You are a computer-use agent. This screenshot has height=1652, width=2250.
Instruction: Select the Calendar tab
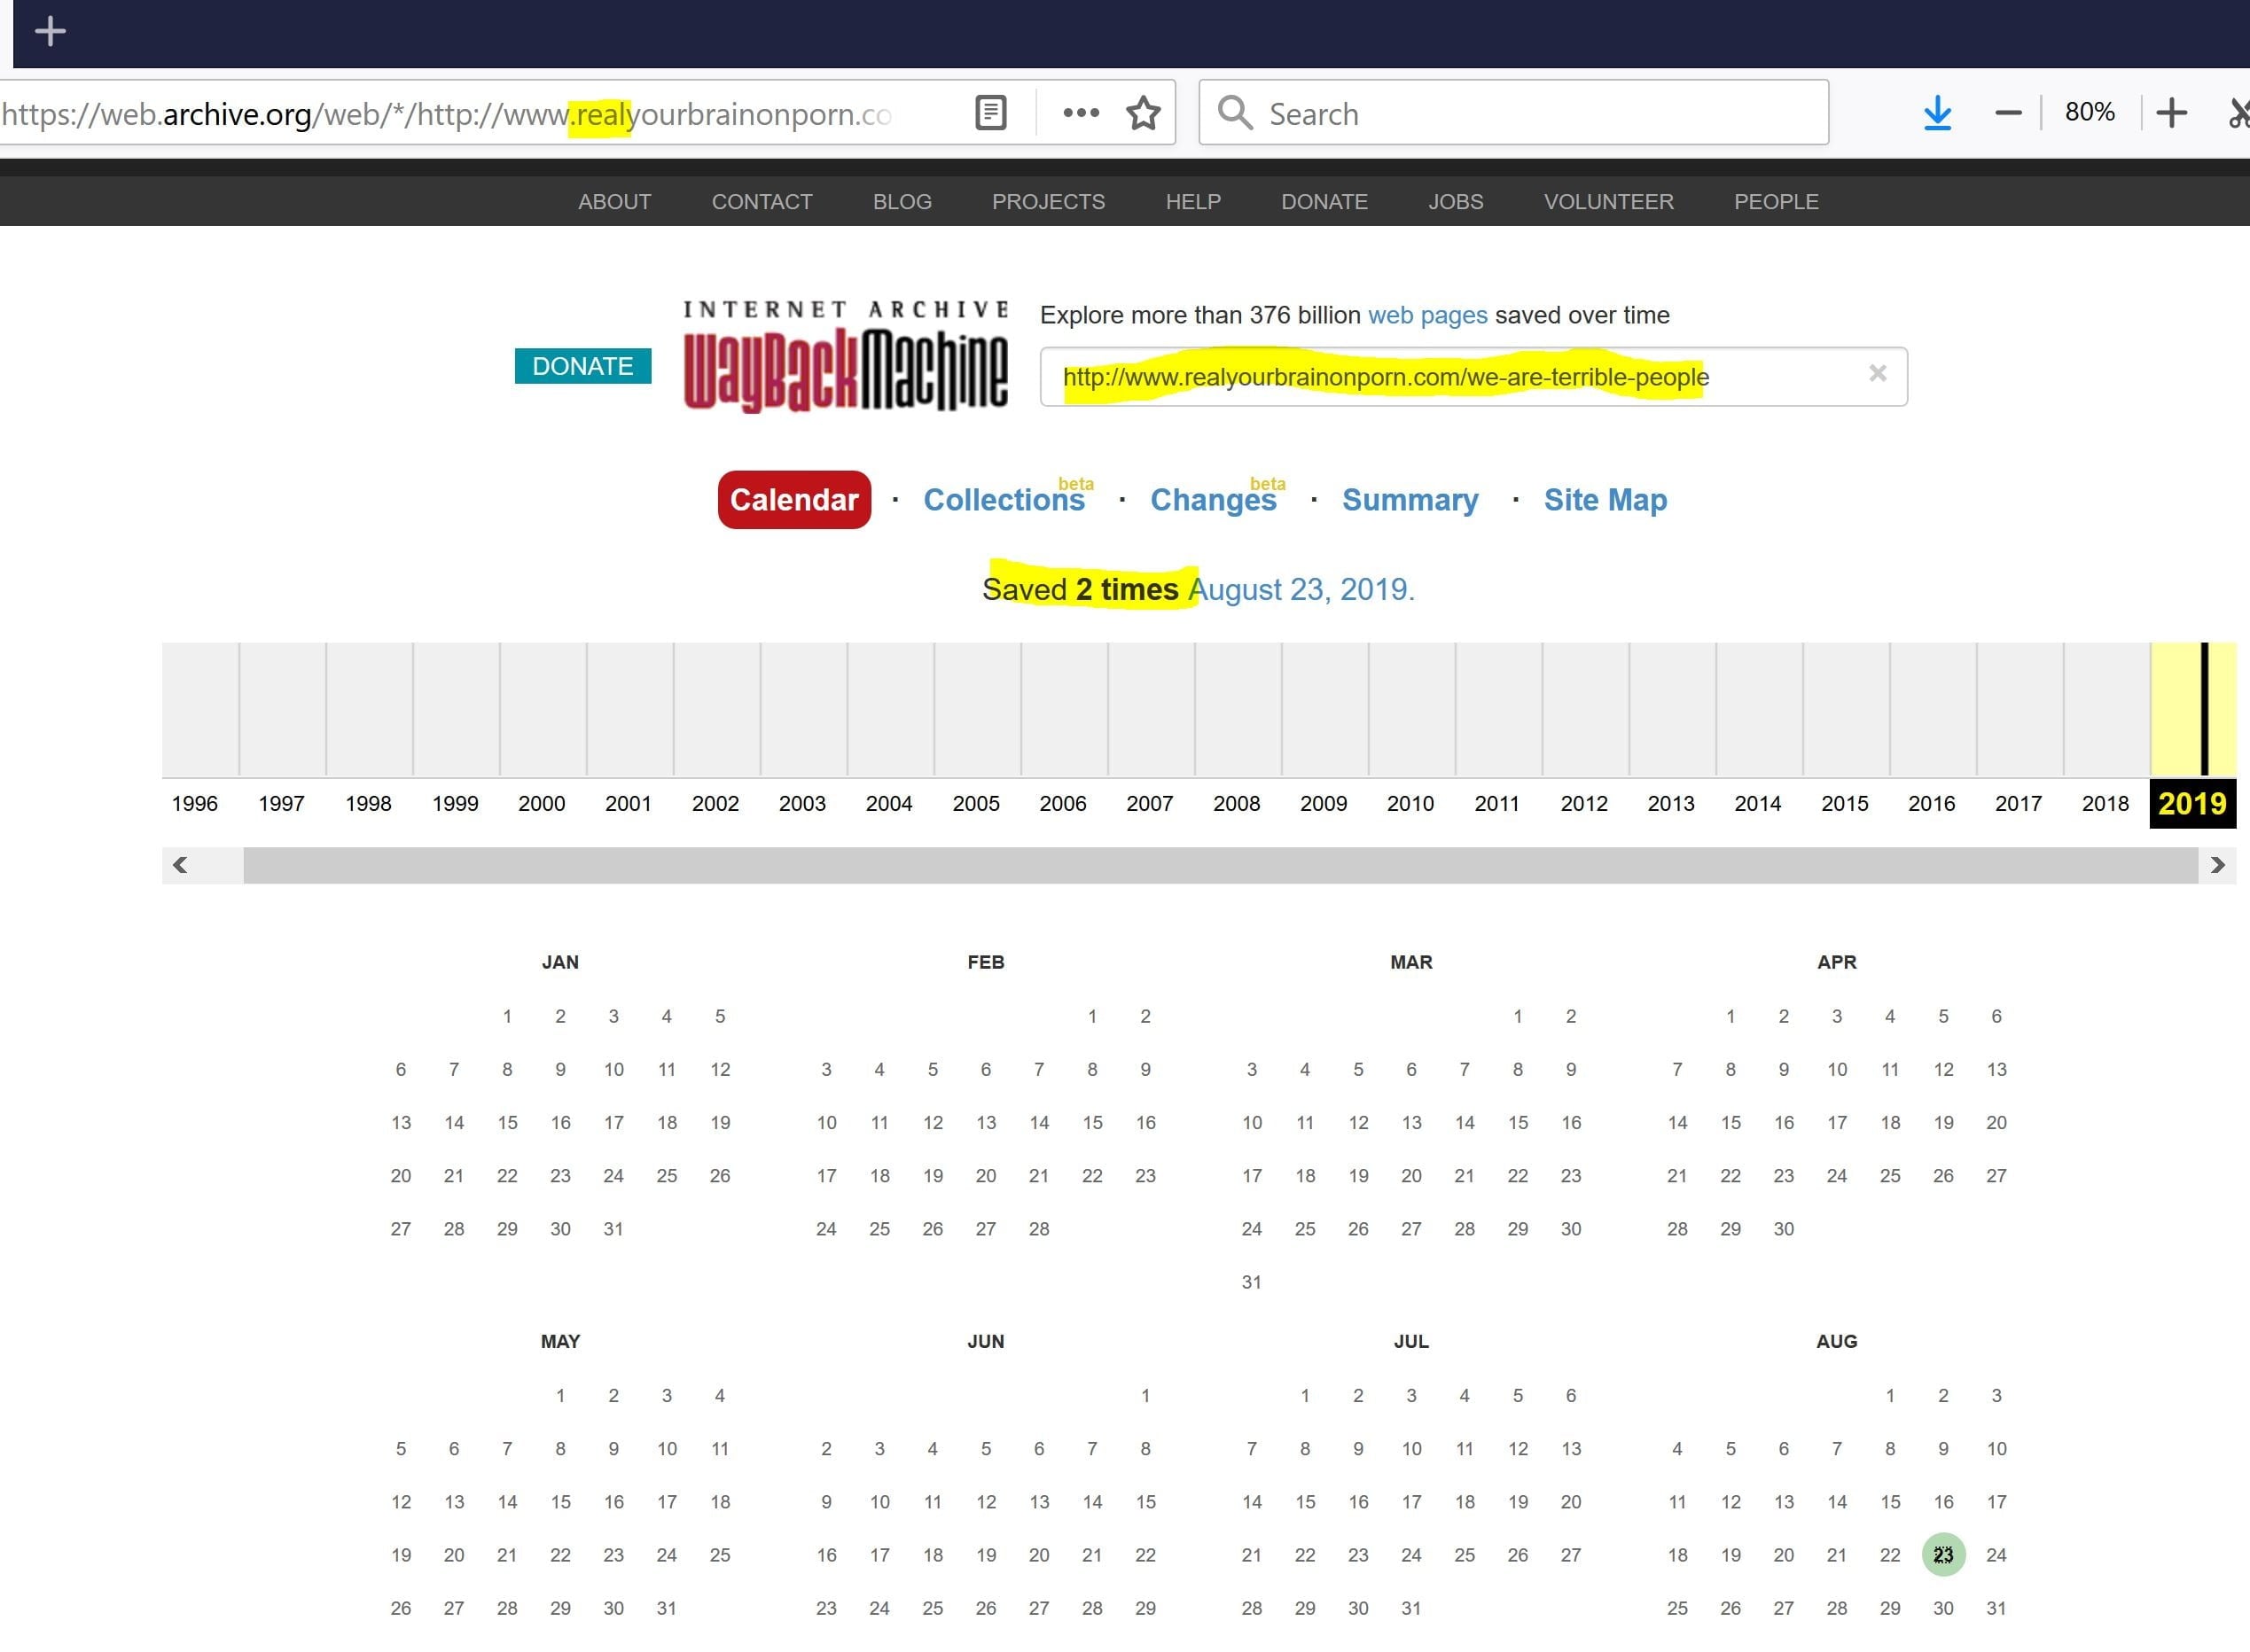[794, 500]
